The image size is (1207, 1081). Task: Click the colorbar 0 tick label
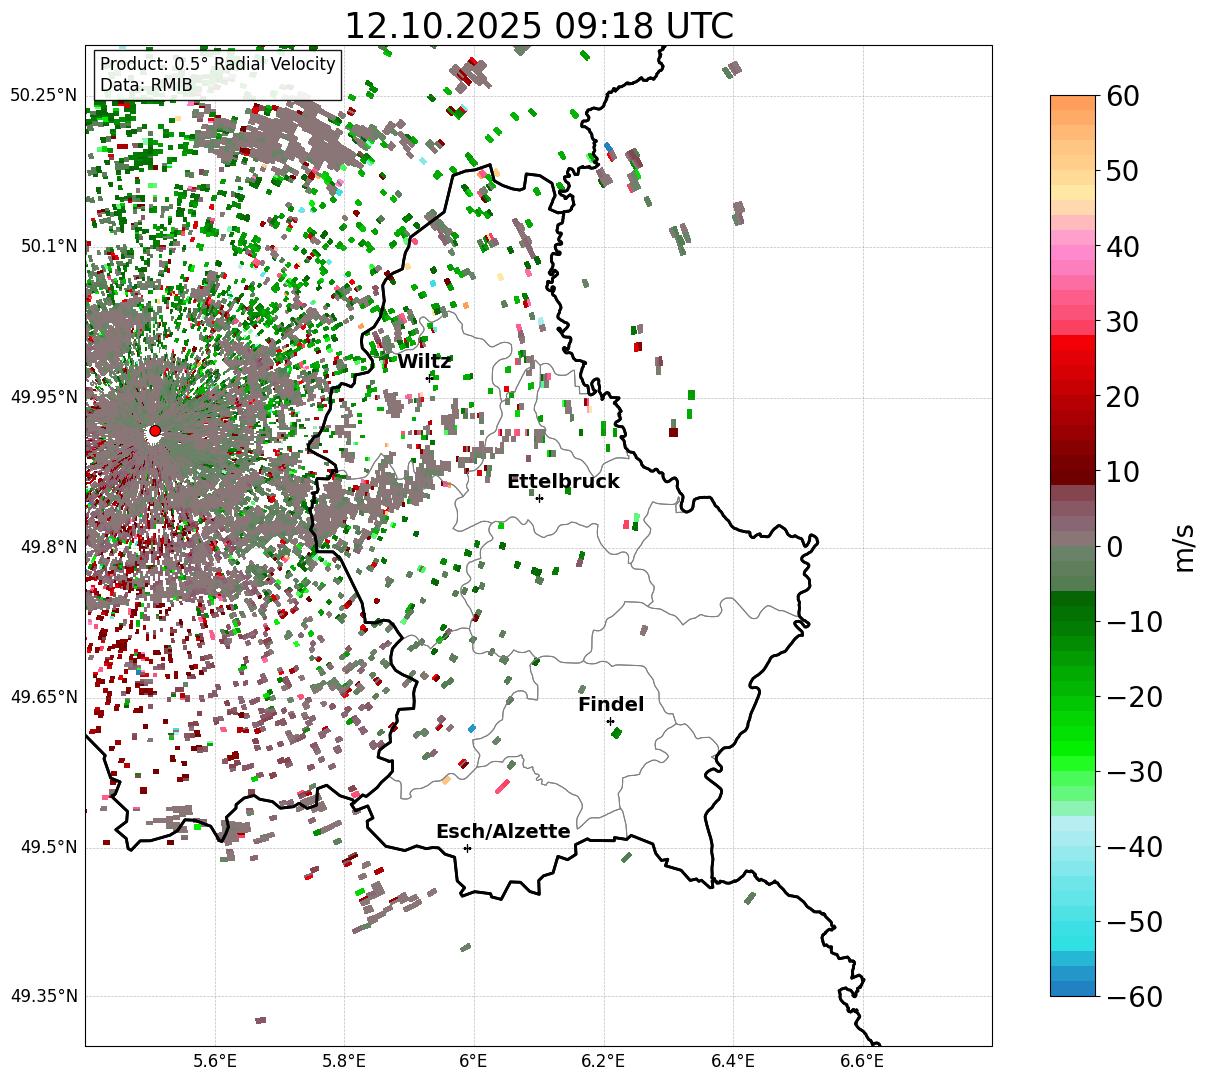tap(1115, 547)
